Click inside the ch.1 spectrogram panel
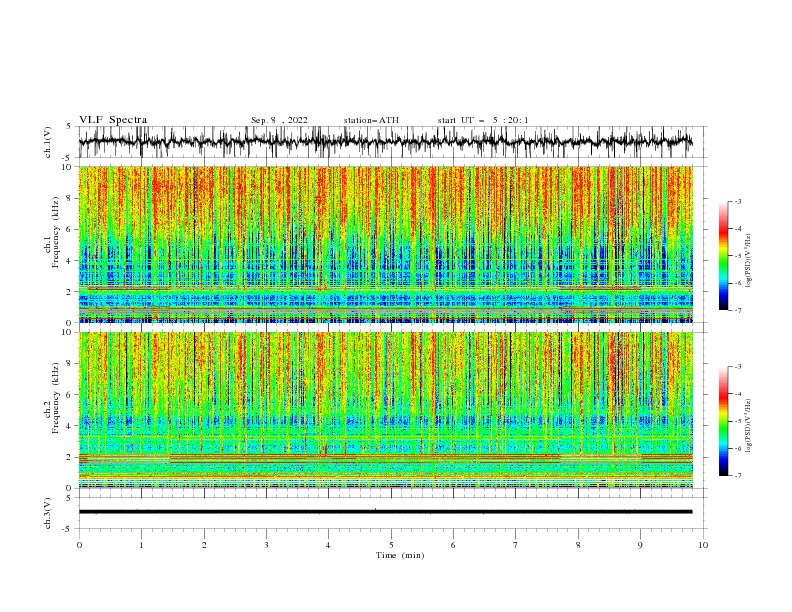 (x=385, y=244)
